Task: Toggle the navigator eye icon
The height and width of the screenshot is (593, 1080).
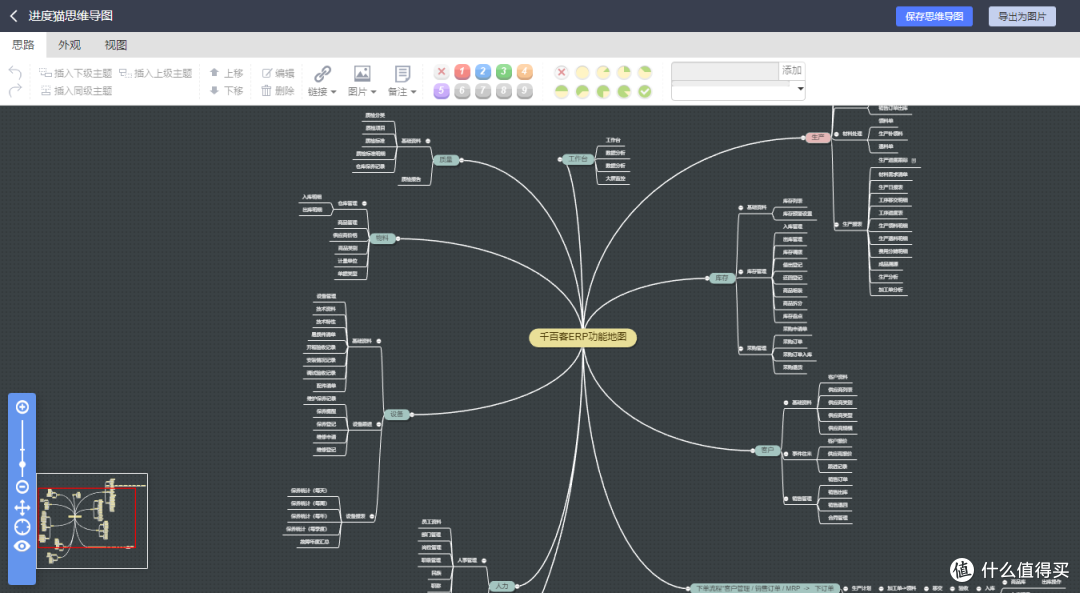Action: (x=22, y=546)
